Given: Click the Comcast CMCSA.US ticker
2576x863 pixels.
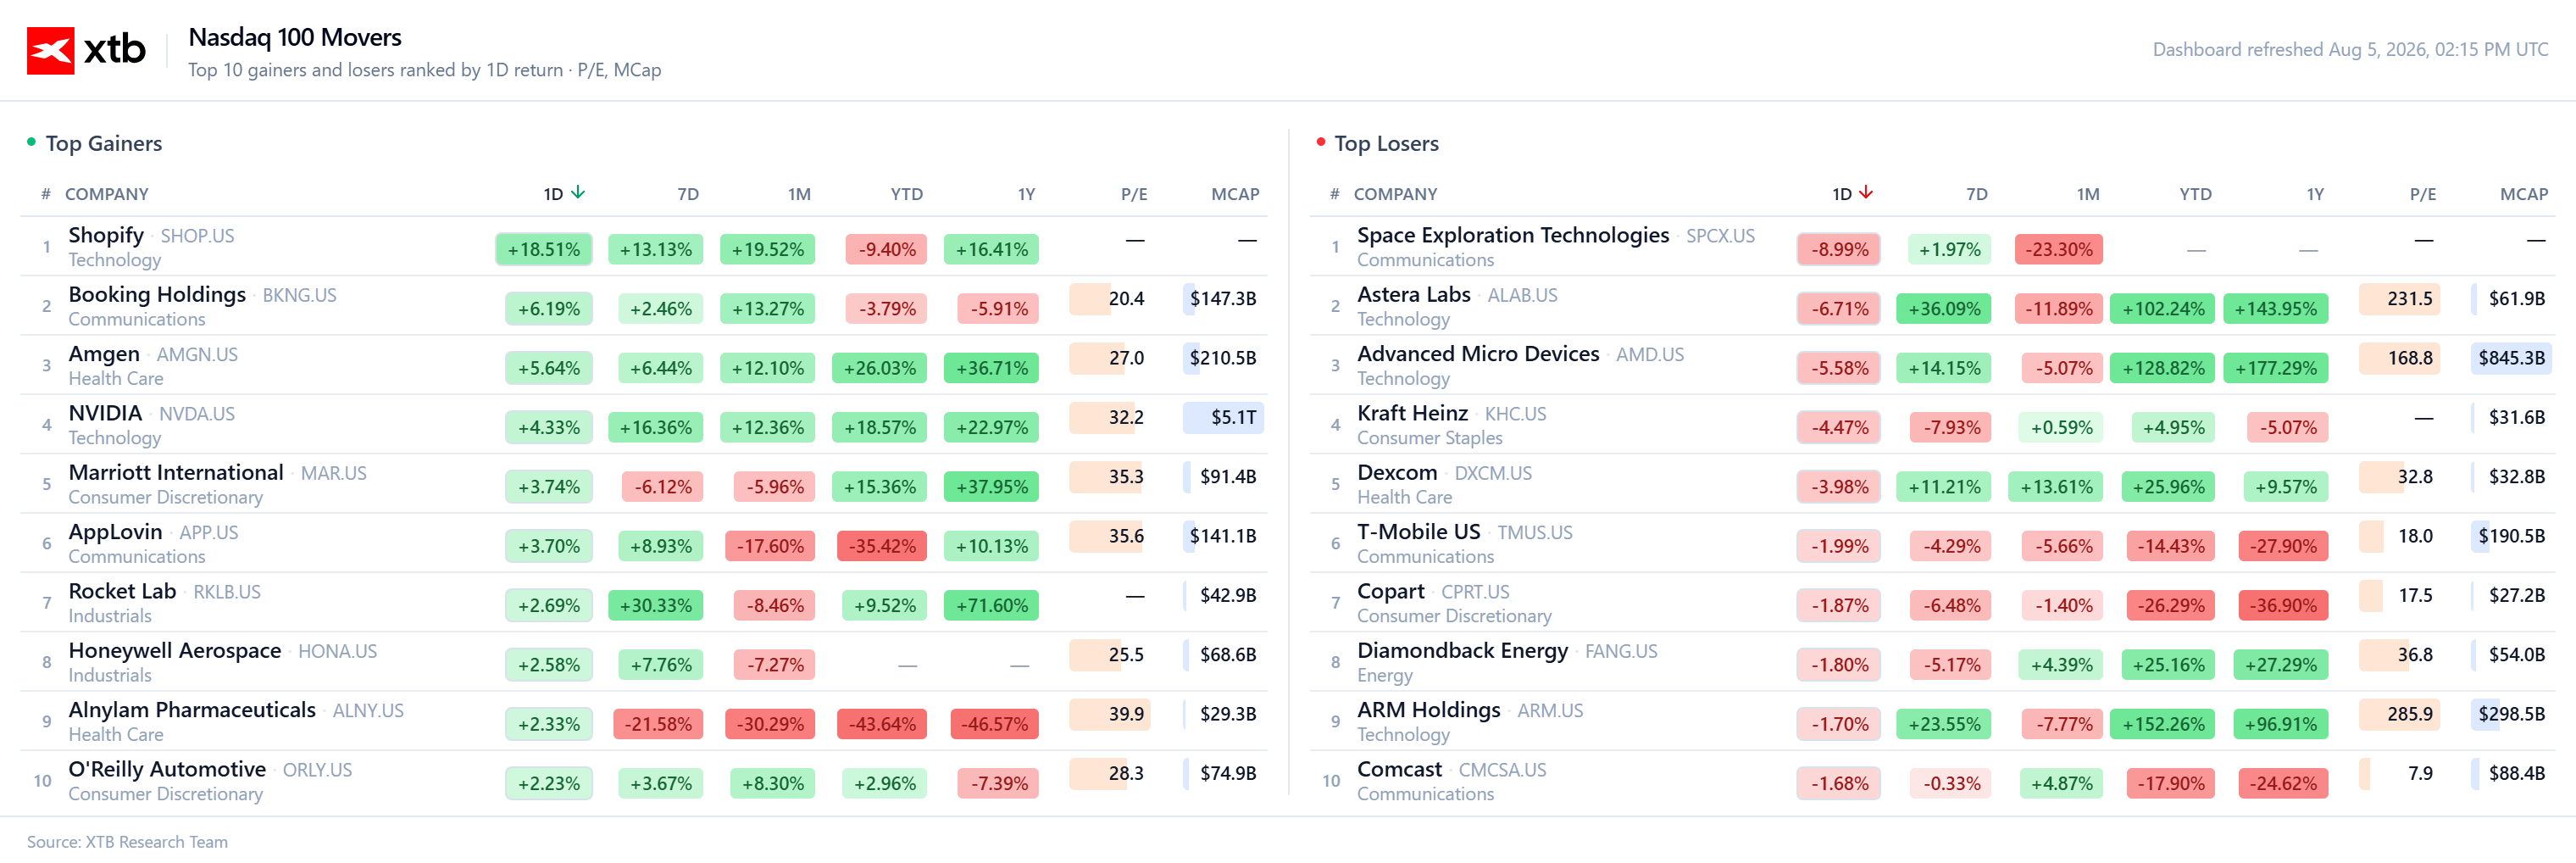Looking at the screenshot, I should tap(1502, 770).
